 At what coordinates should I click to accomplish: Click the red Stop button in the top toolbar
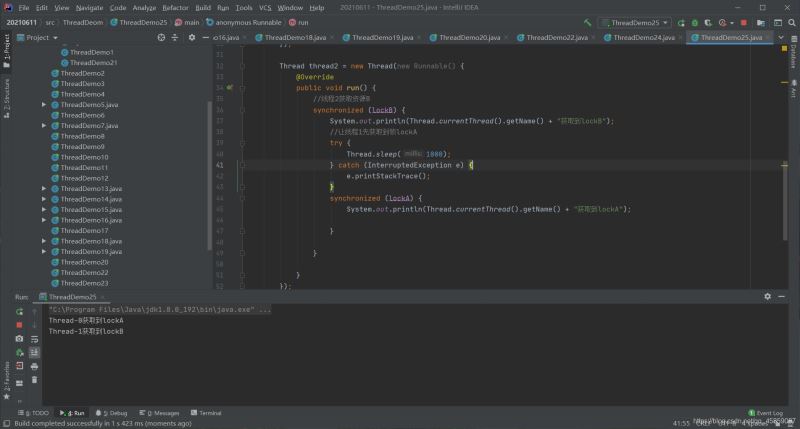click(743, 22)
